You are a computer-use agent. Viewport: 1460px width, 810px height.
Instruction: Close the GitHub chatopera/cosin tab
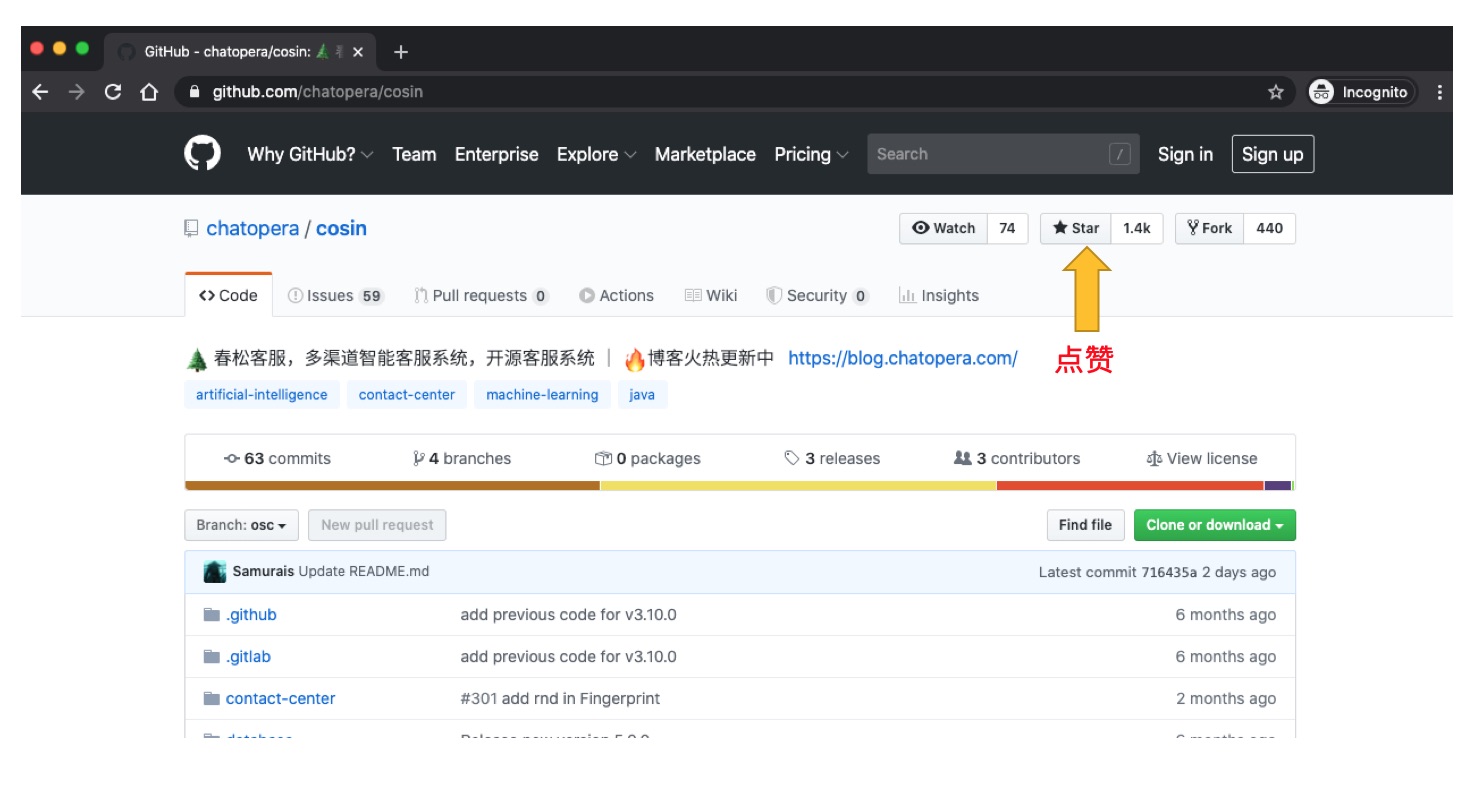coord(358,52)
